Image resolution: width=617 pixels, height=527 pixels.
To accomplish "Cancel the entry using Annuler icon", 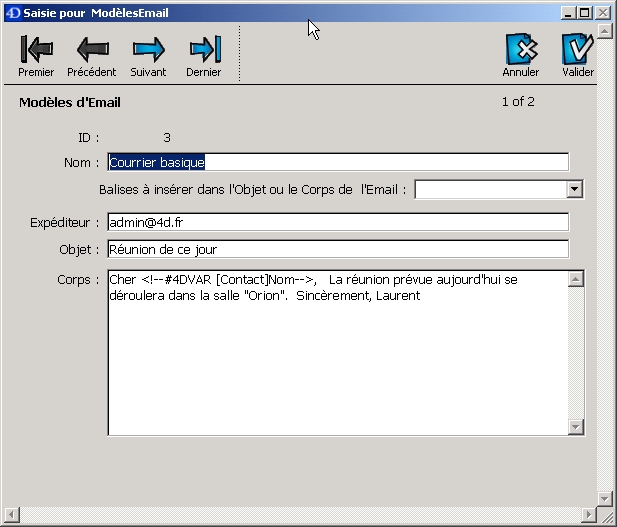I will (x=521, y=50).
